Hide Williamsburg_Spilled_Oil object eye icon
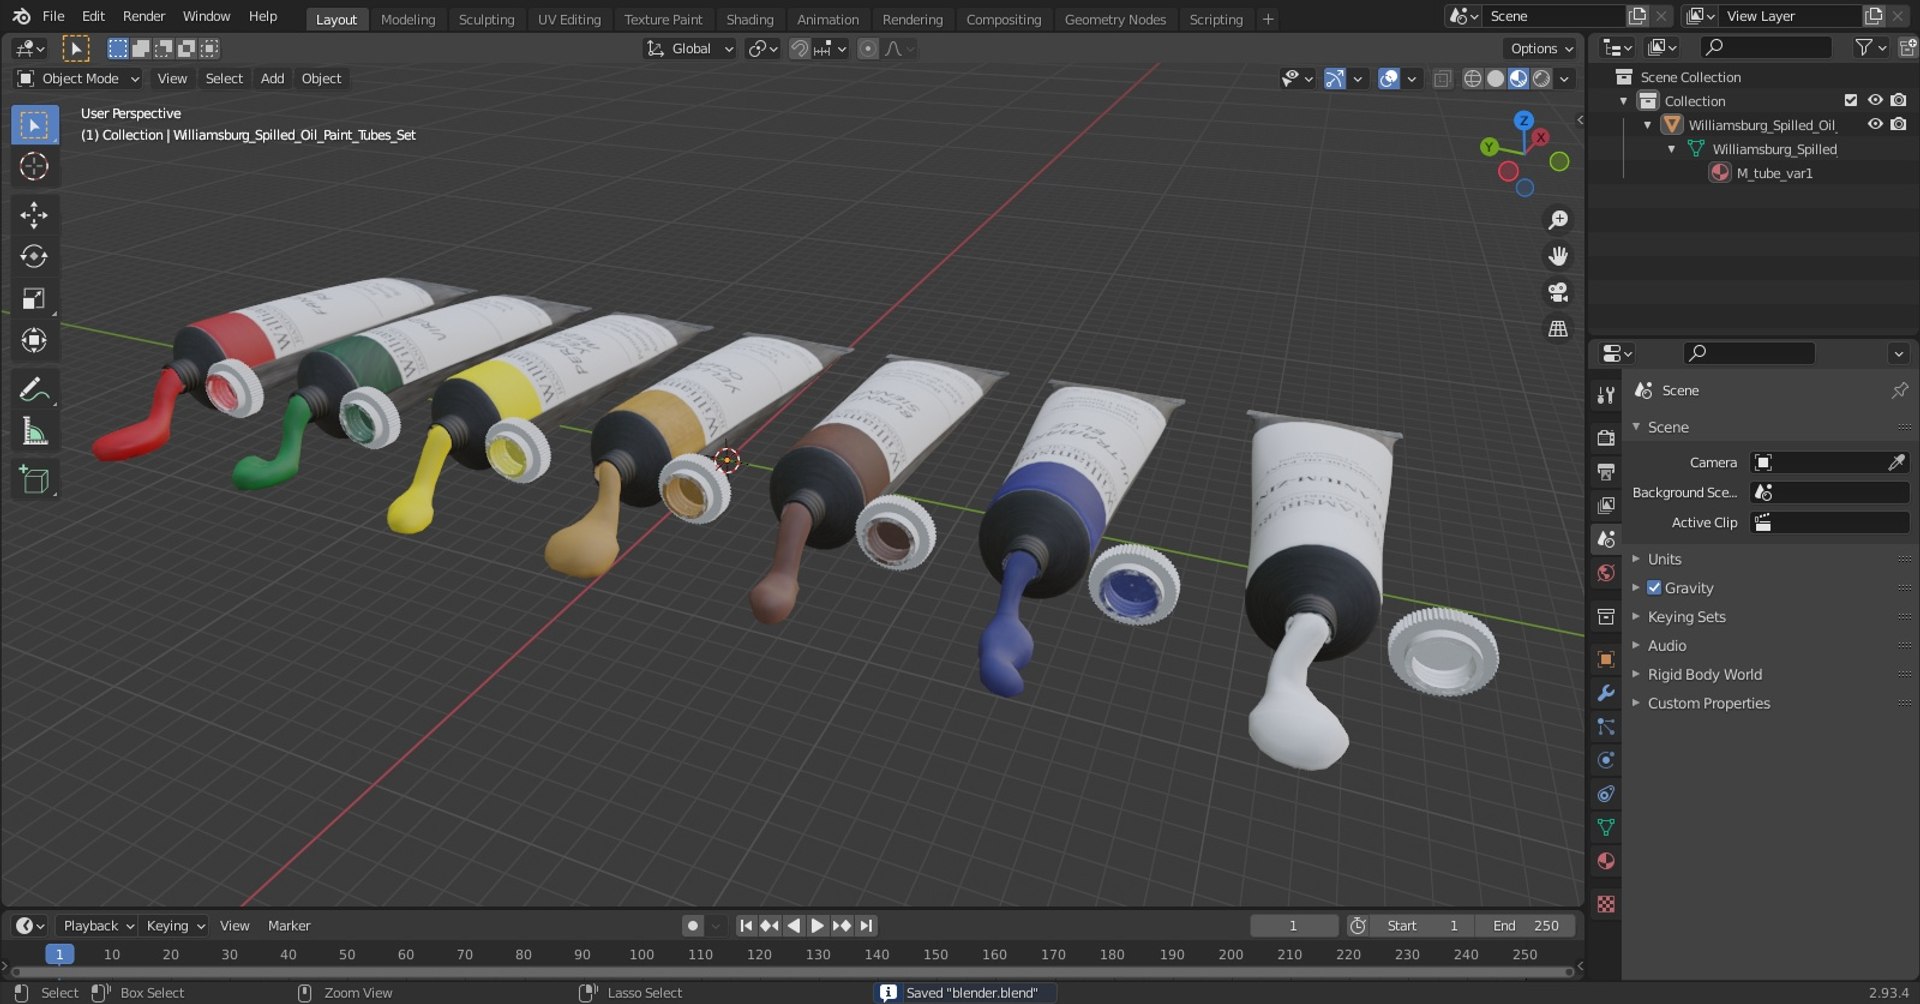 pyautogui.click(x=1875, y=124)
